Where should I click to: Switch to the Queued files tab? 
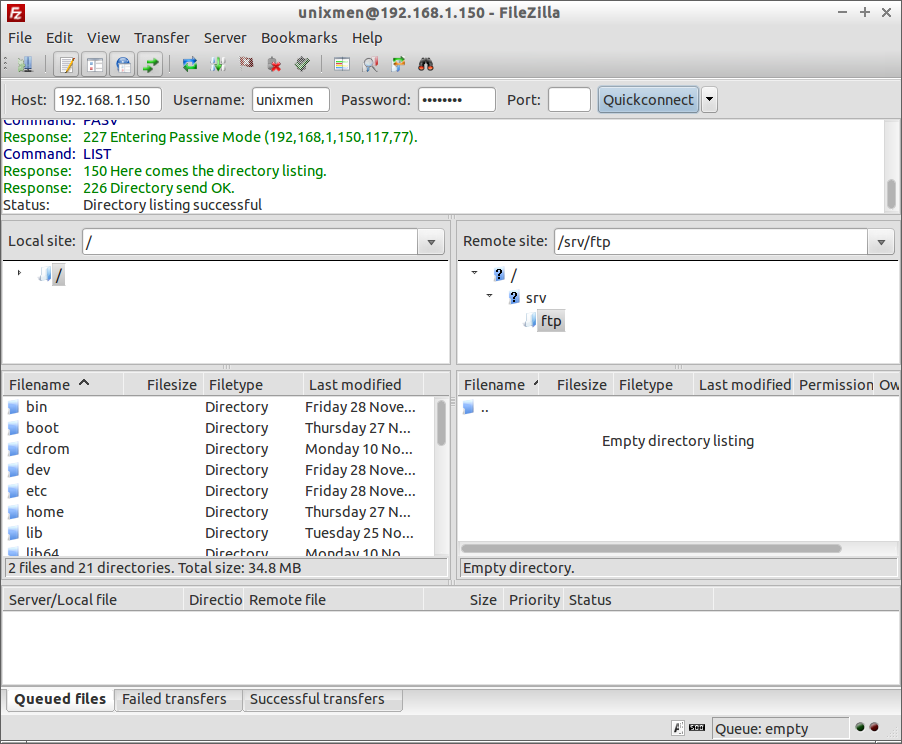click(60, 699)
